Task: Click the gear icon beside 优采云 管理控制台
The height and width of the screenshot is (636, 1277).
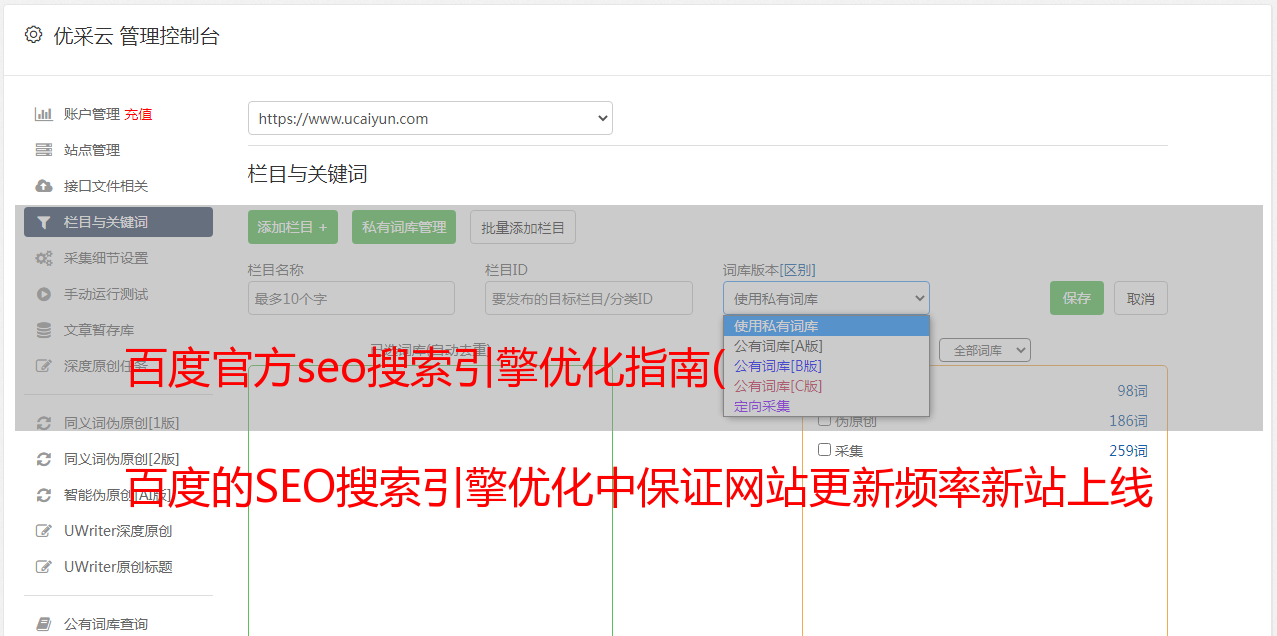Action: [33, 35]
